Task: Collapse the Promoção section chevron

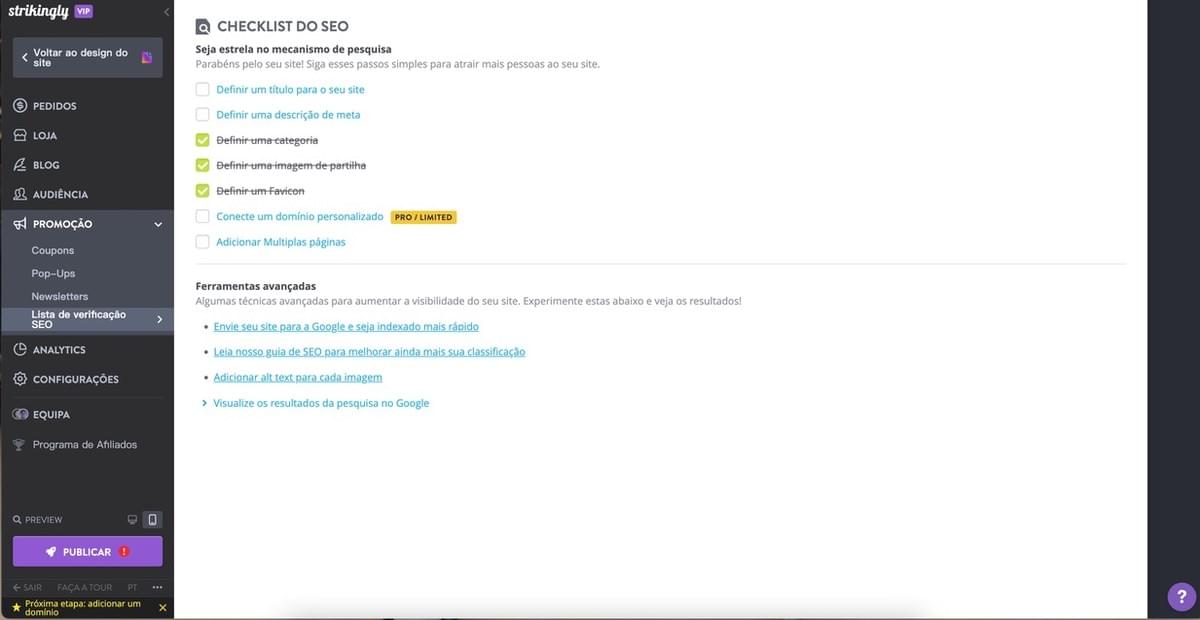Action: click(x=158, y=224)
